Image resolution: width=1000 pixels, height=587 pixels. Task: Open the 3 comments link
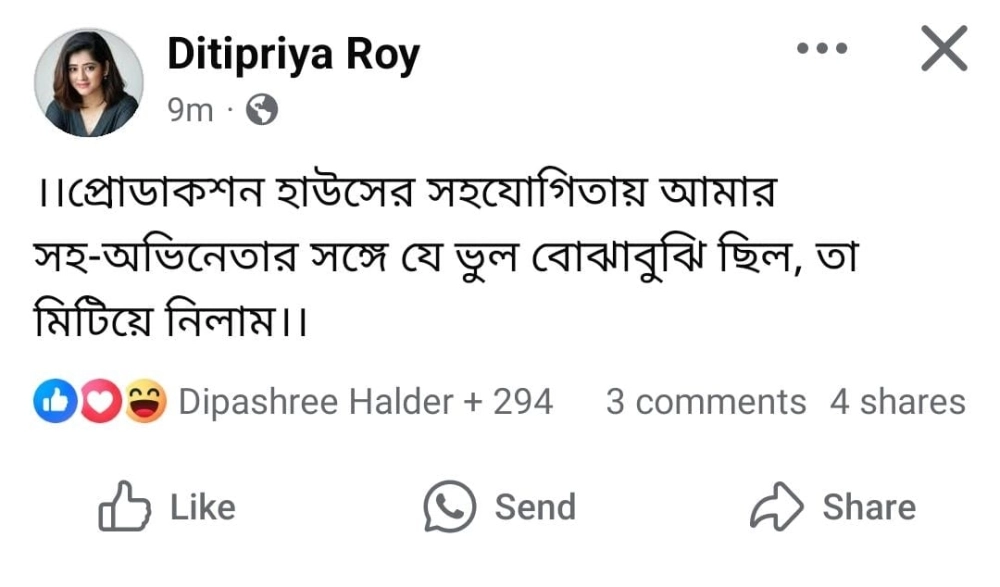pyautogui.click(x=705, y=402)
